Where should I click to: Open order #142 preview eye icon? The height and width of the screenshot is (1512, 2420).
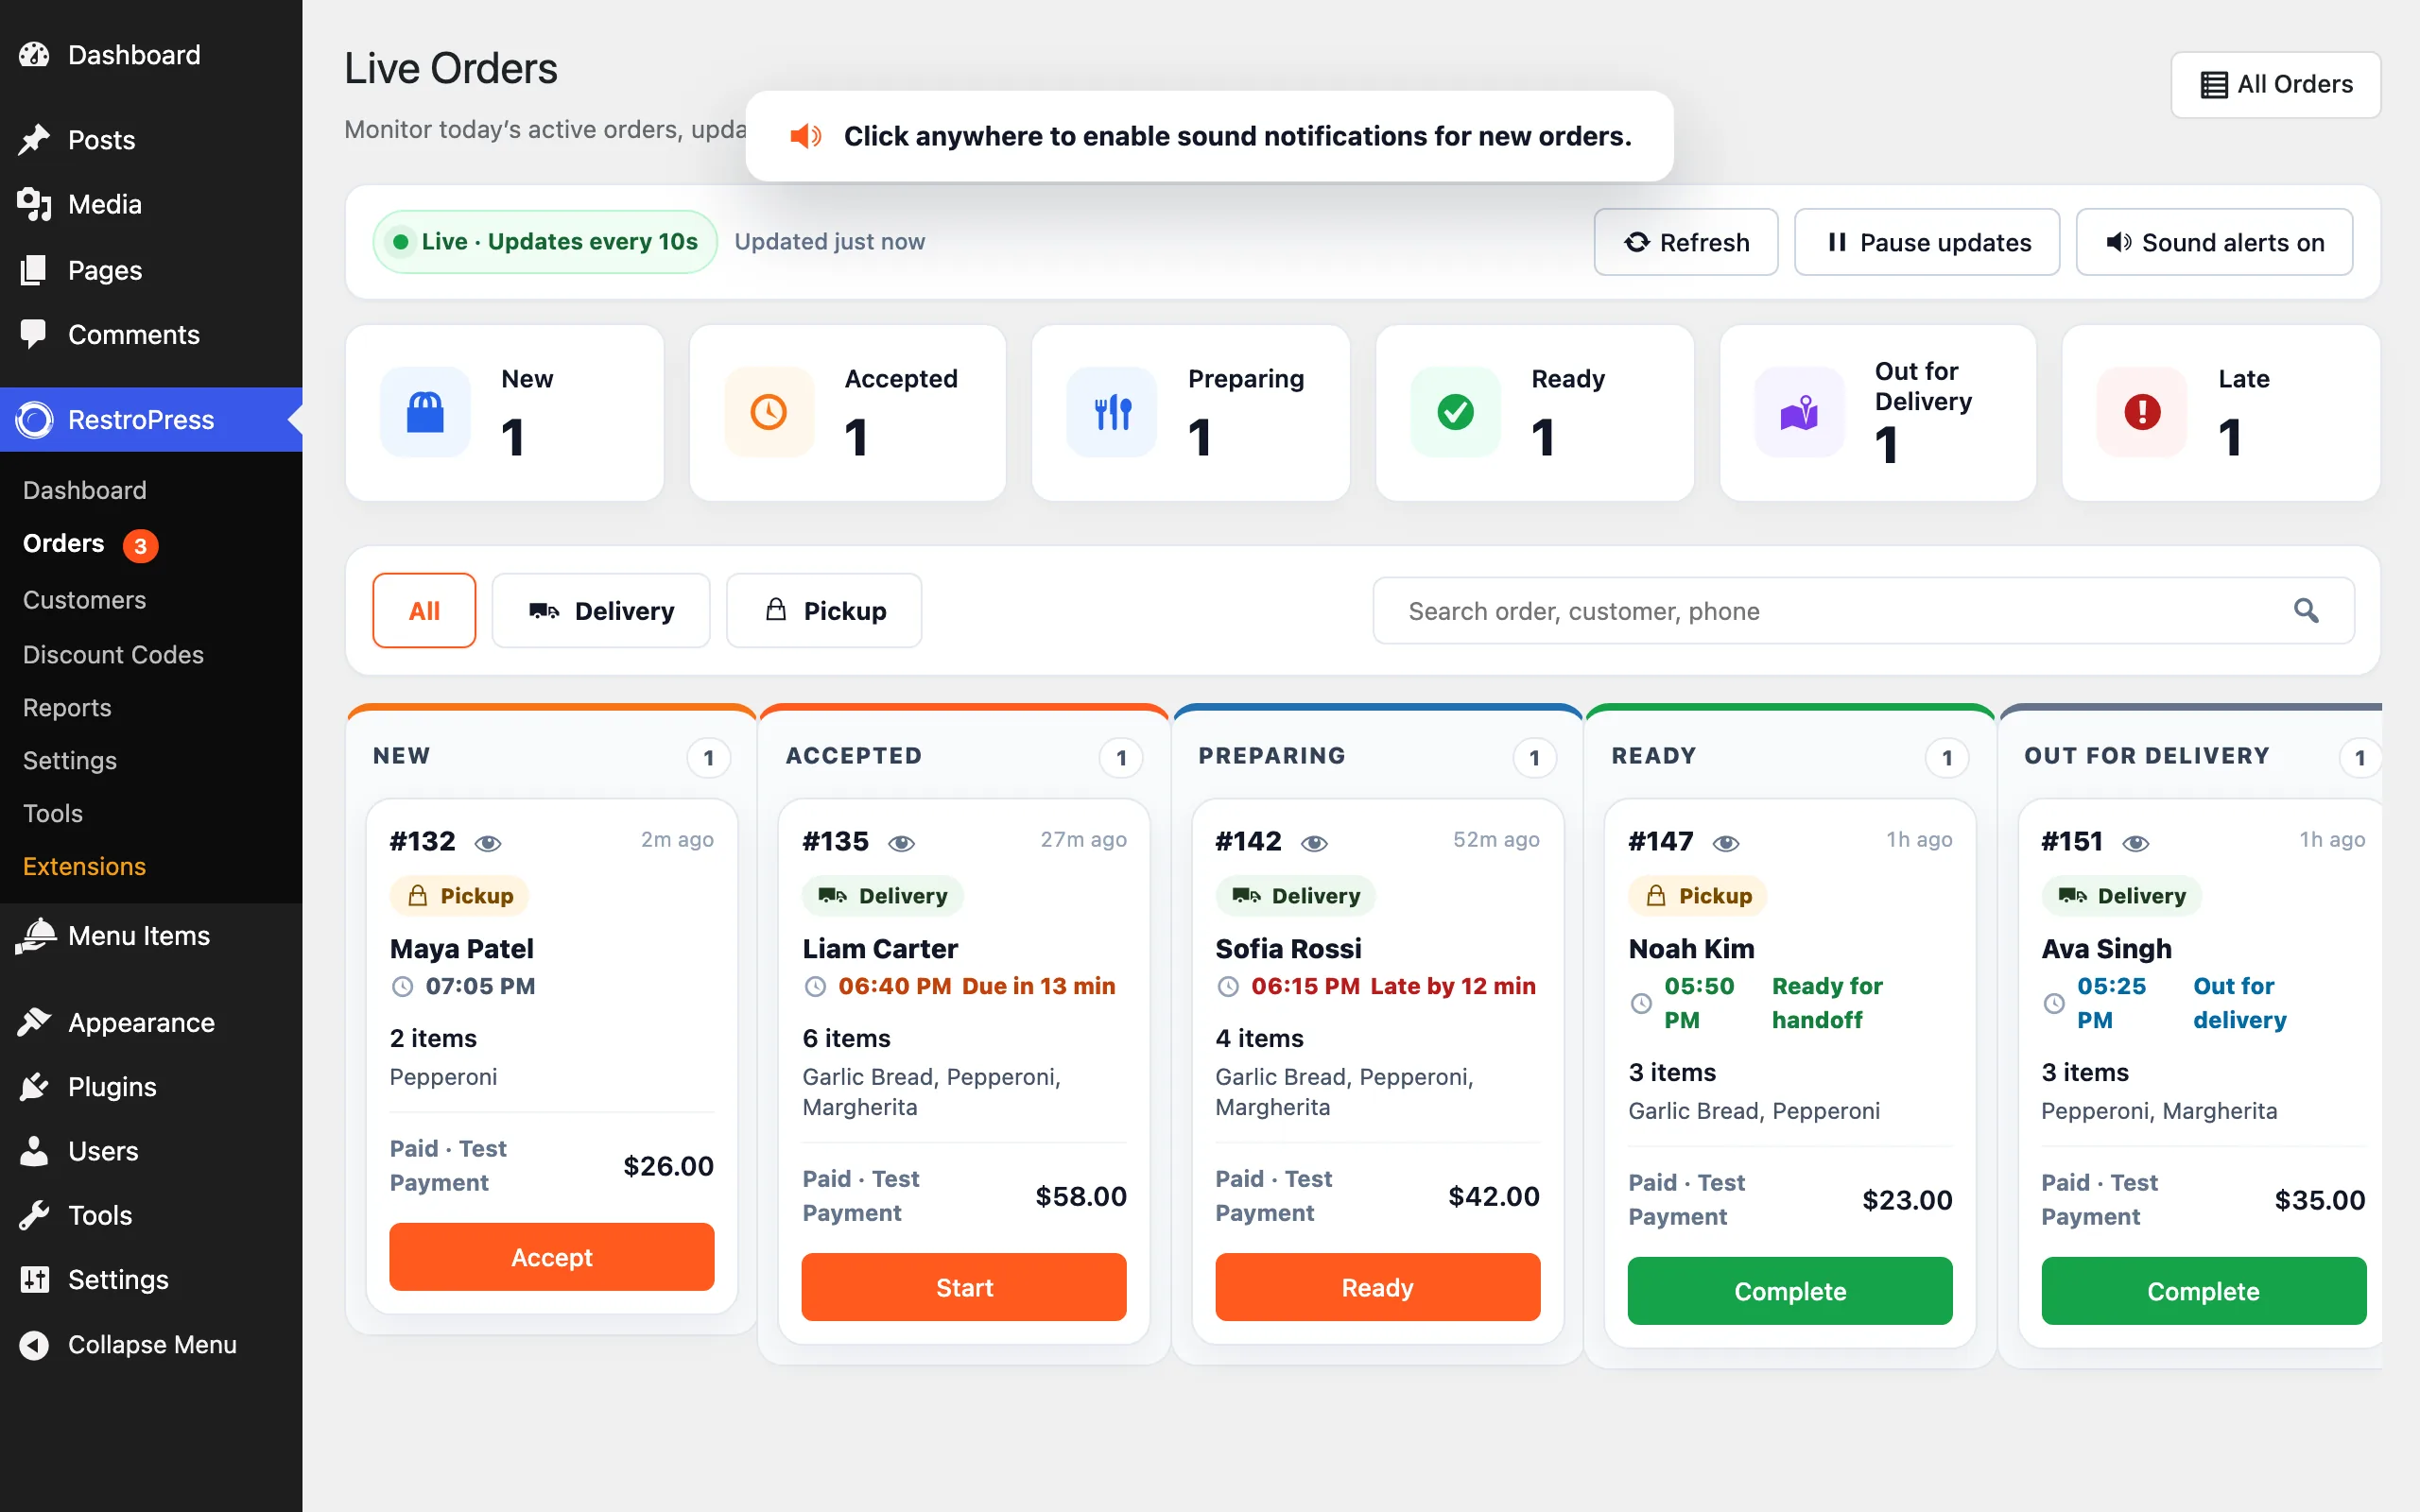pos(1314,843)
